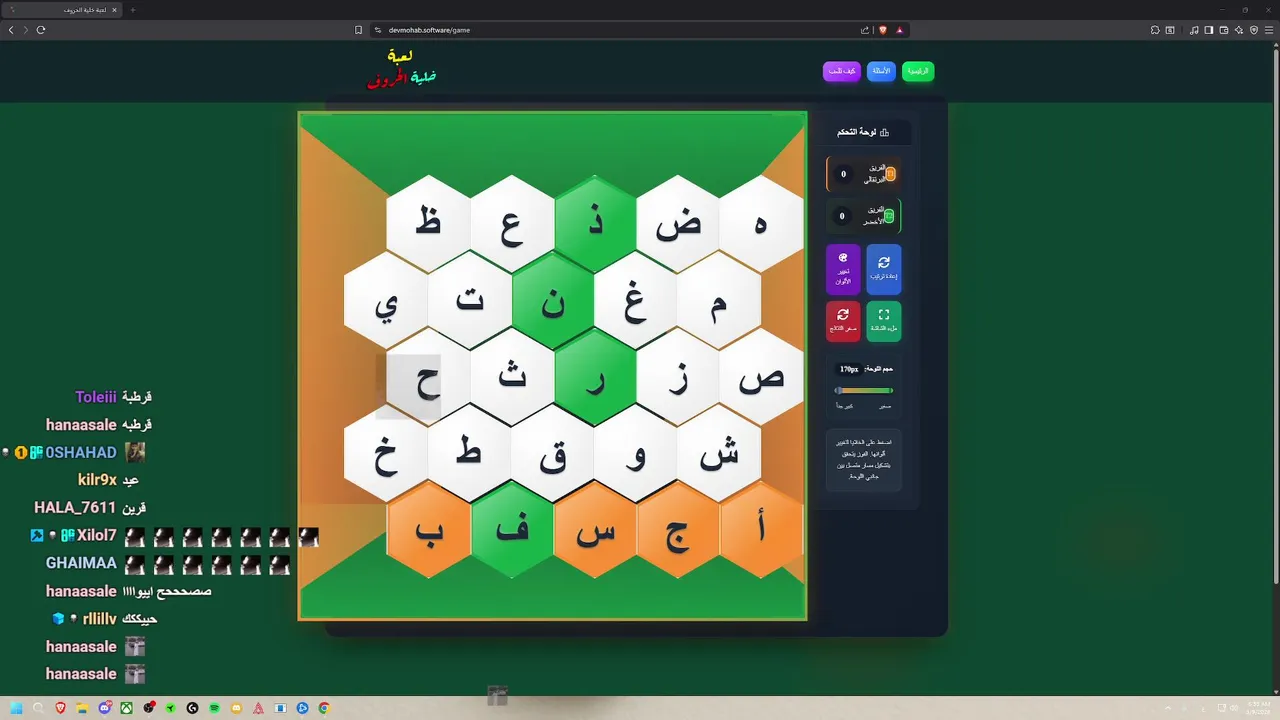Click the green fullscreen button
The height and width of the screenshot is (720, 1280).
pos(884,321)
